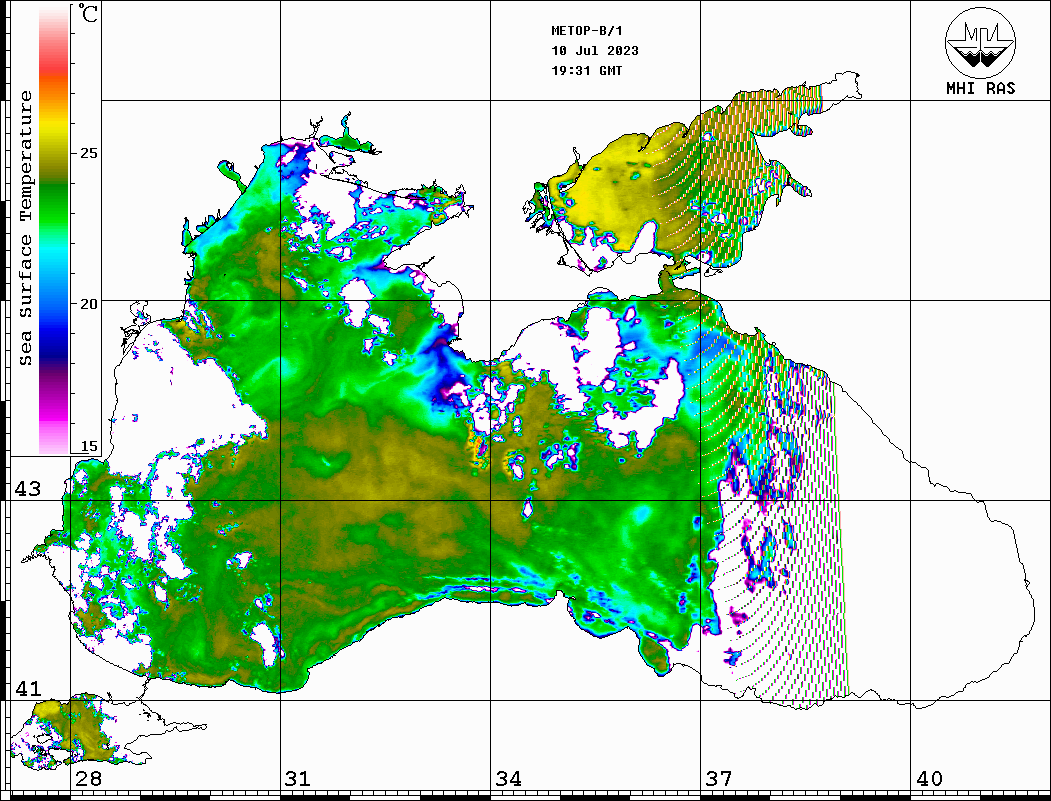Click the temperature color scale bar
1051x801 pixels.
click(x=54, y=230)
